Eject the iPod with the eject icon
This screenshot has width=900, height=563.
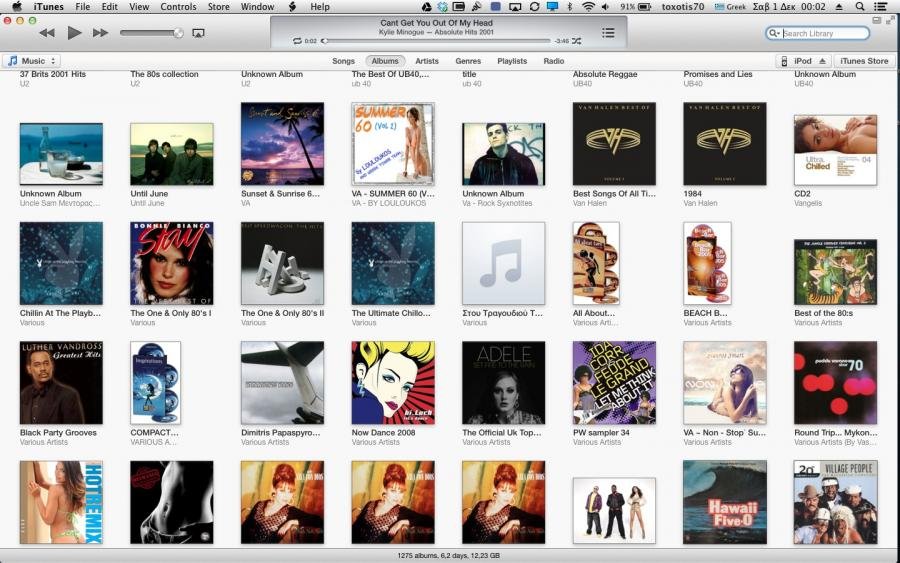(x=823, y=61)
